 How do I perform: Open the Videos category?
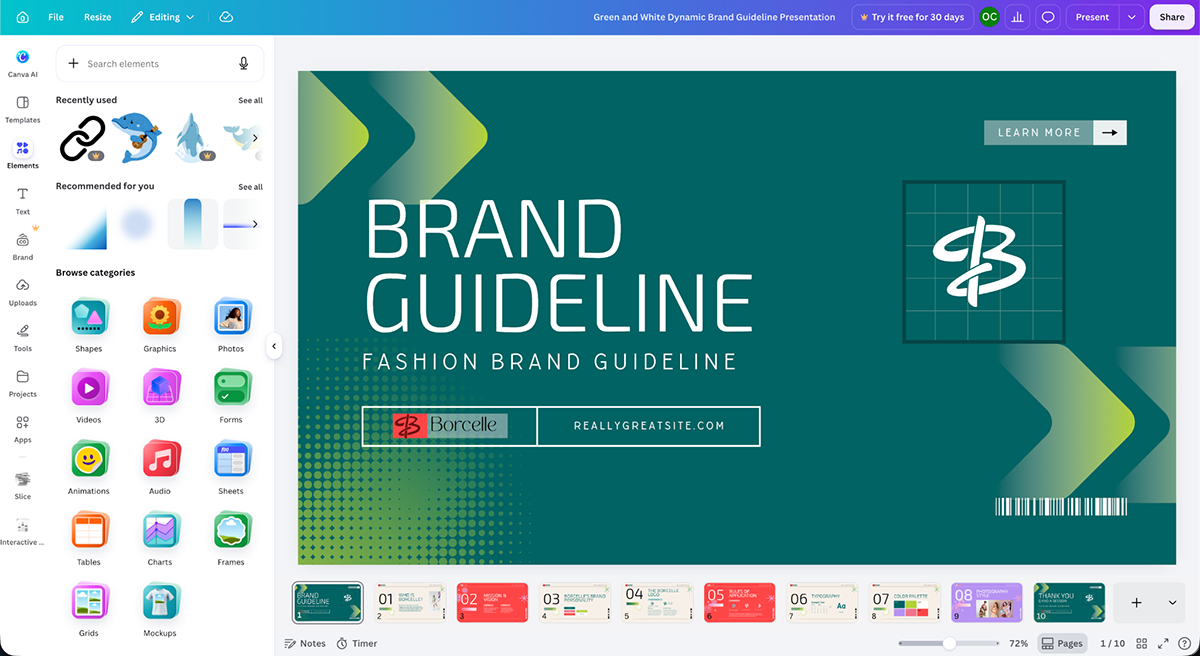[x=89, y=397]
